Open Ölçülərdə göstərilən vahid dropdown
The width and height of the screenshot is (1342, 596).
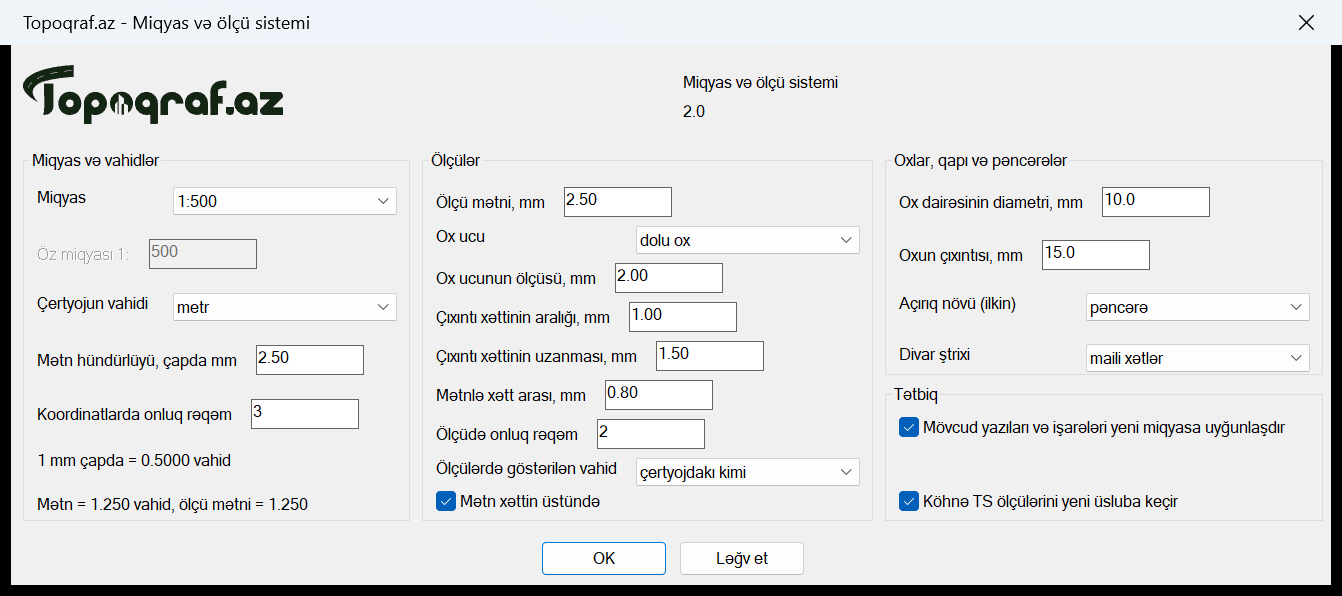point(748,472)
